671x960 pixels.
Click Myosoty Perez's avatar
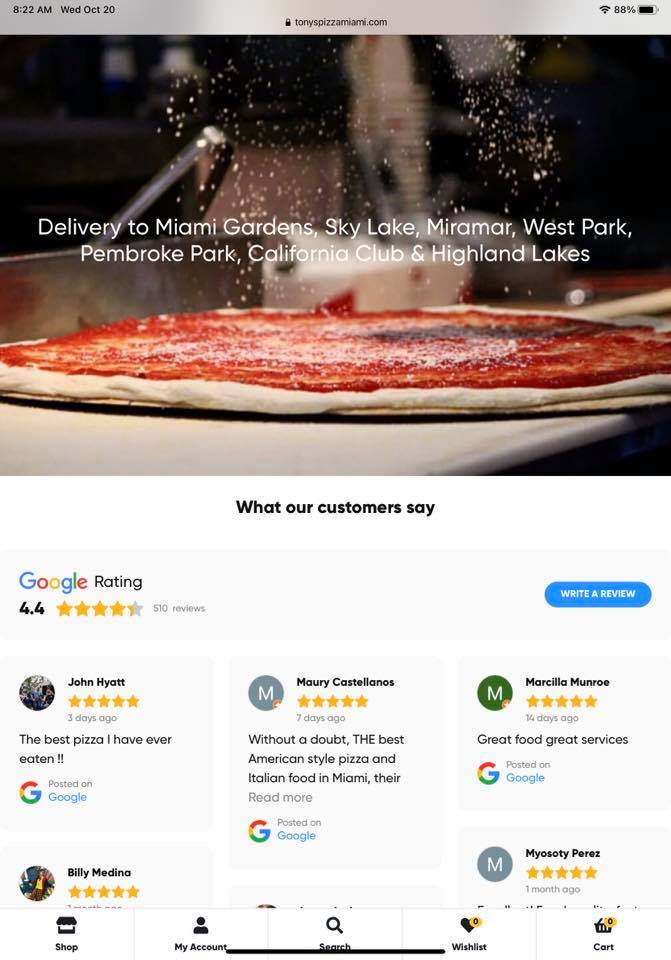pos(495,864)
